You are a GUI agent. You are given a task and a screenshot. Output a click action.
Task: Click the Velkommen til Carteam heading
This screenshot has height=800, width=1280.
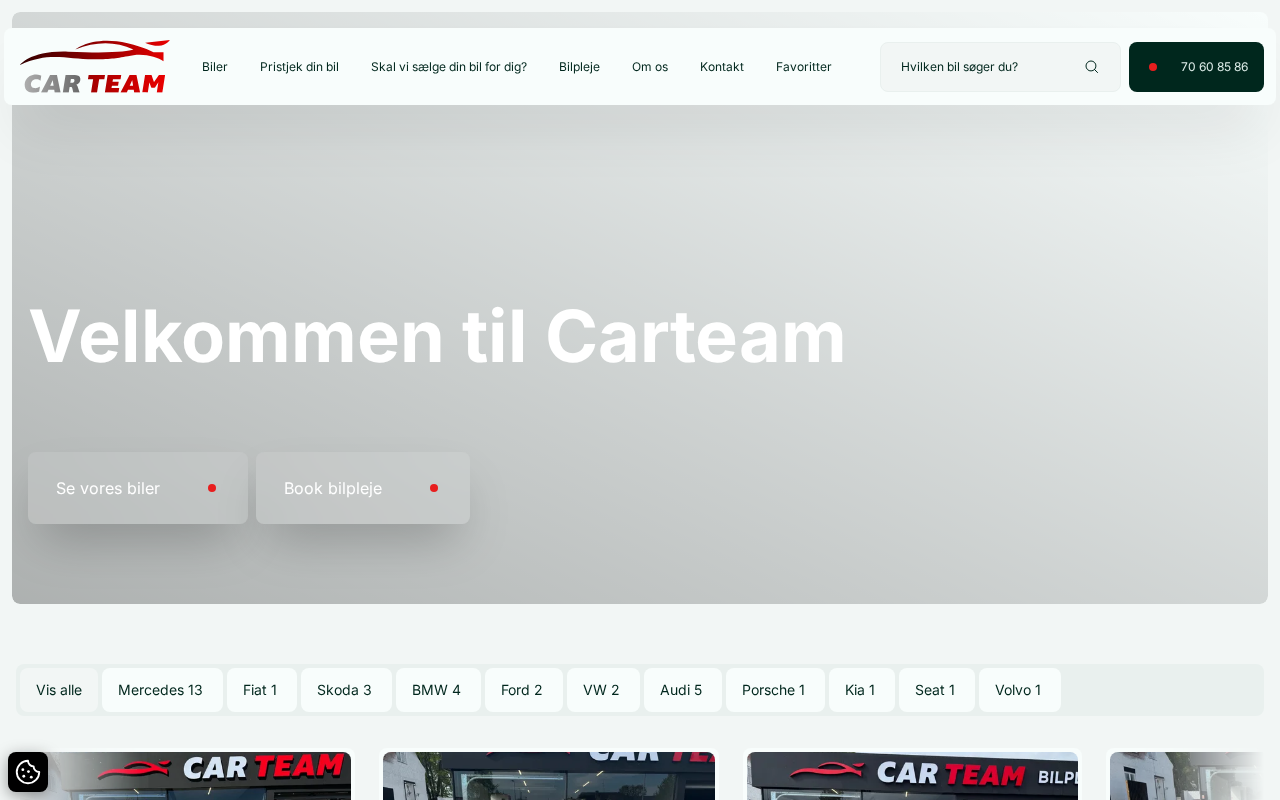coord(437,336)
